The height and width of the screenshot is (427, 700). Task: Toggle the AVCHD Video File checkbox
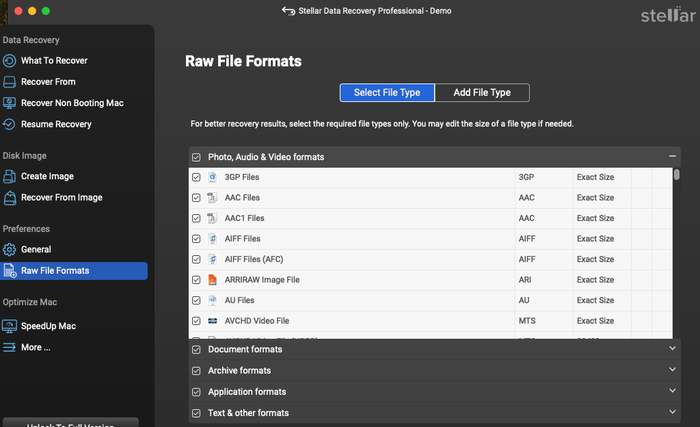click(x=196, y=321)
